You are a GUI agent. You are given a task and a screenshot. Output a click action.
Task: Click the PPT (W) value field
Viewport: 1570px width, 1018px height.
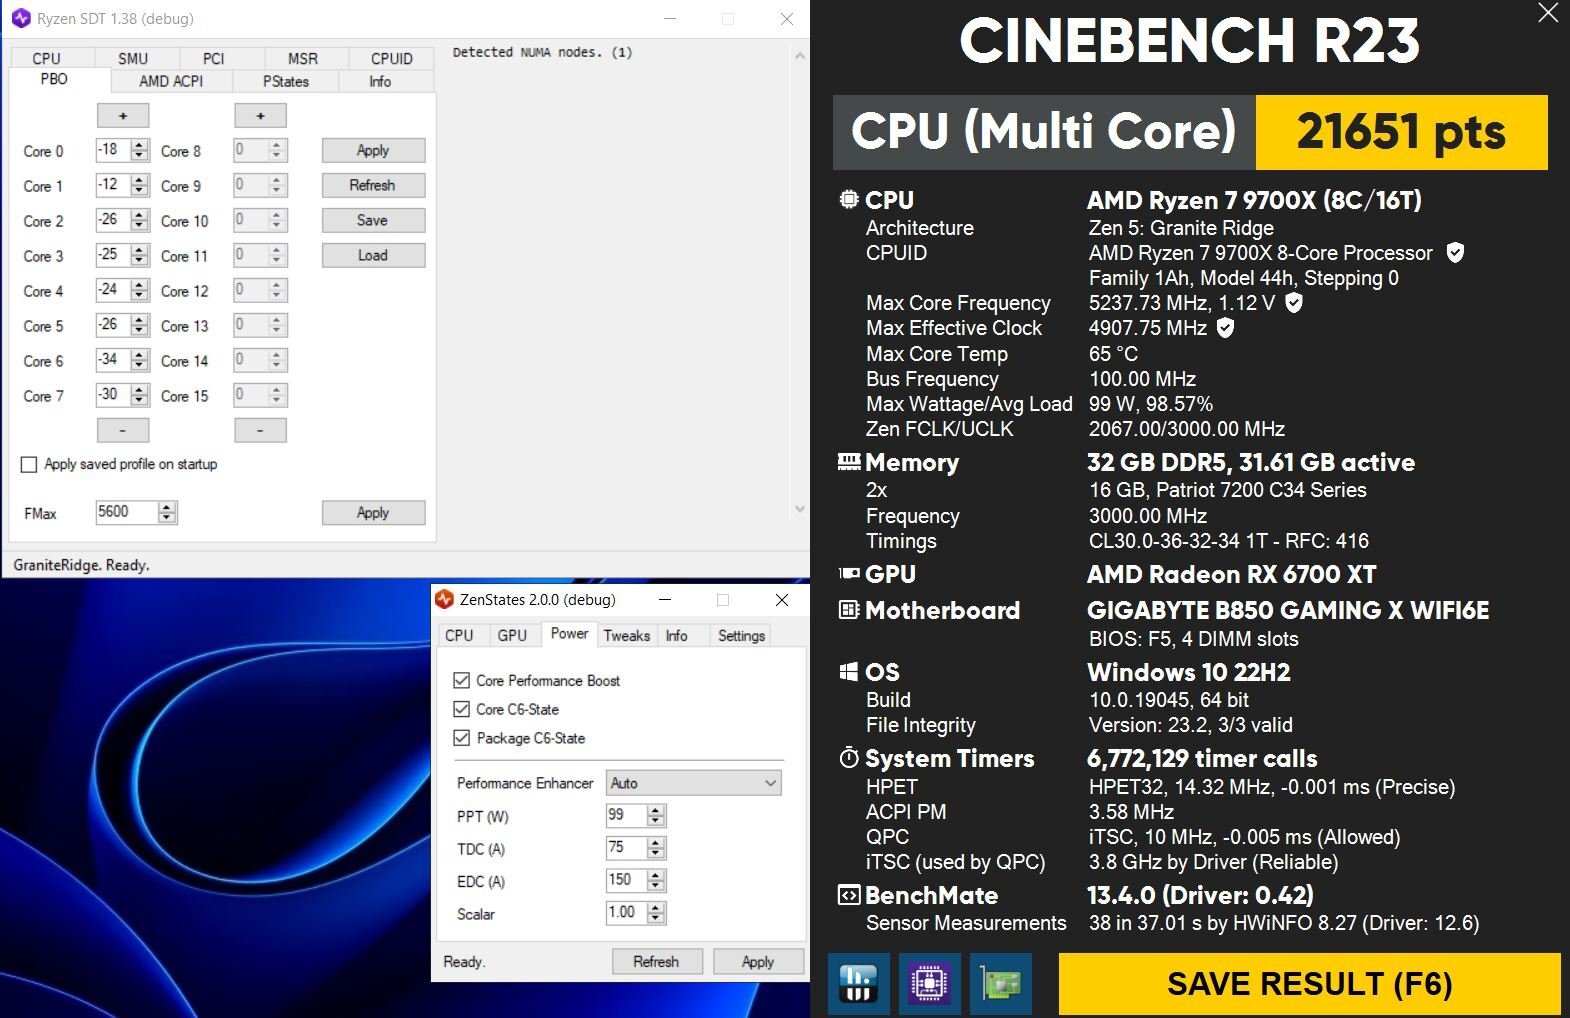pyautogui.click(x=626, y=816)
